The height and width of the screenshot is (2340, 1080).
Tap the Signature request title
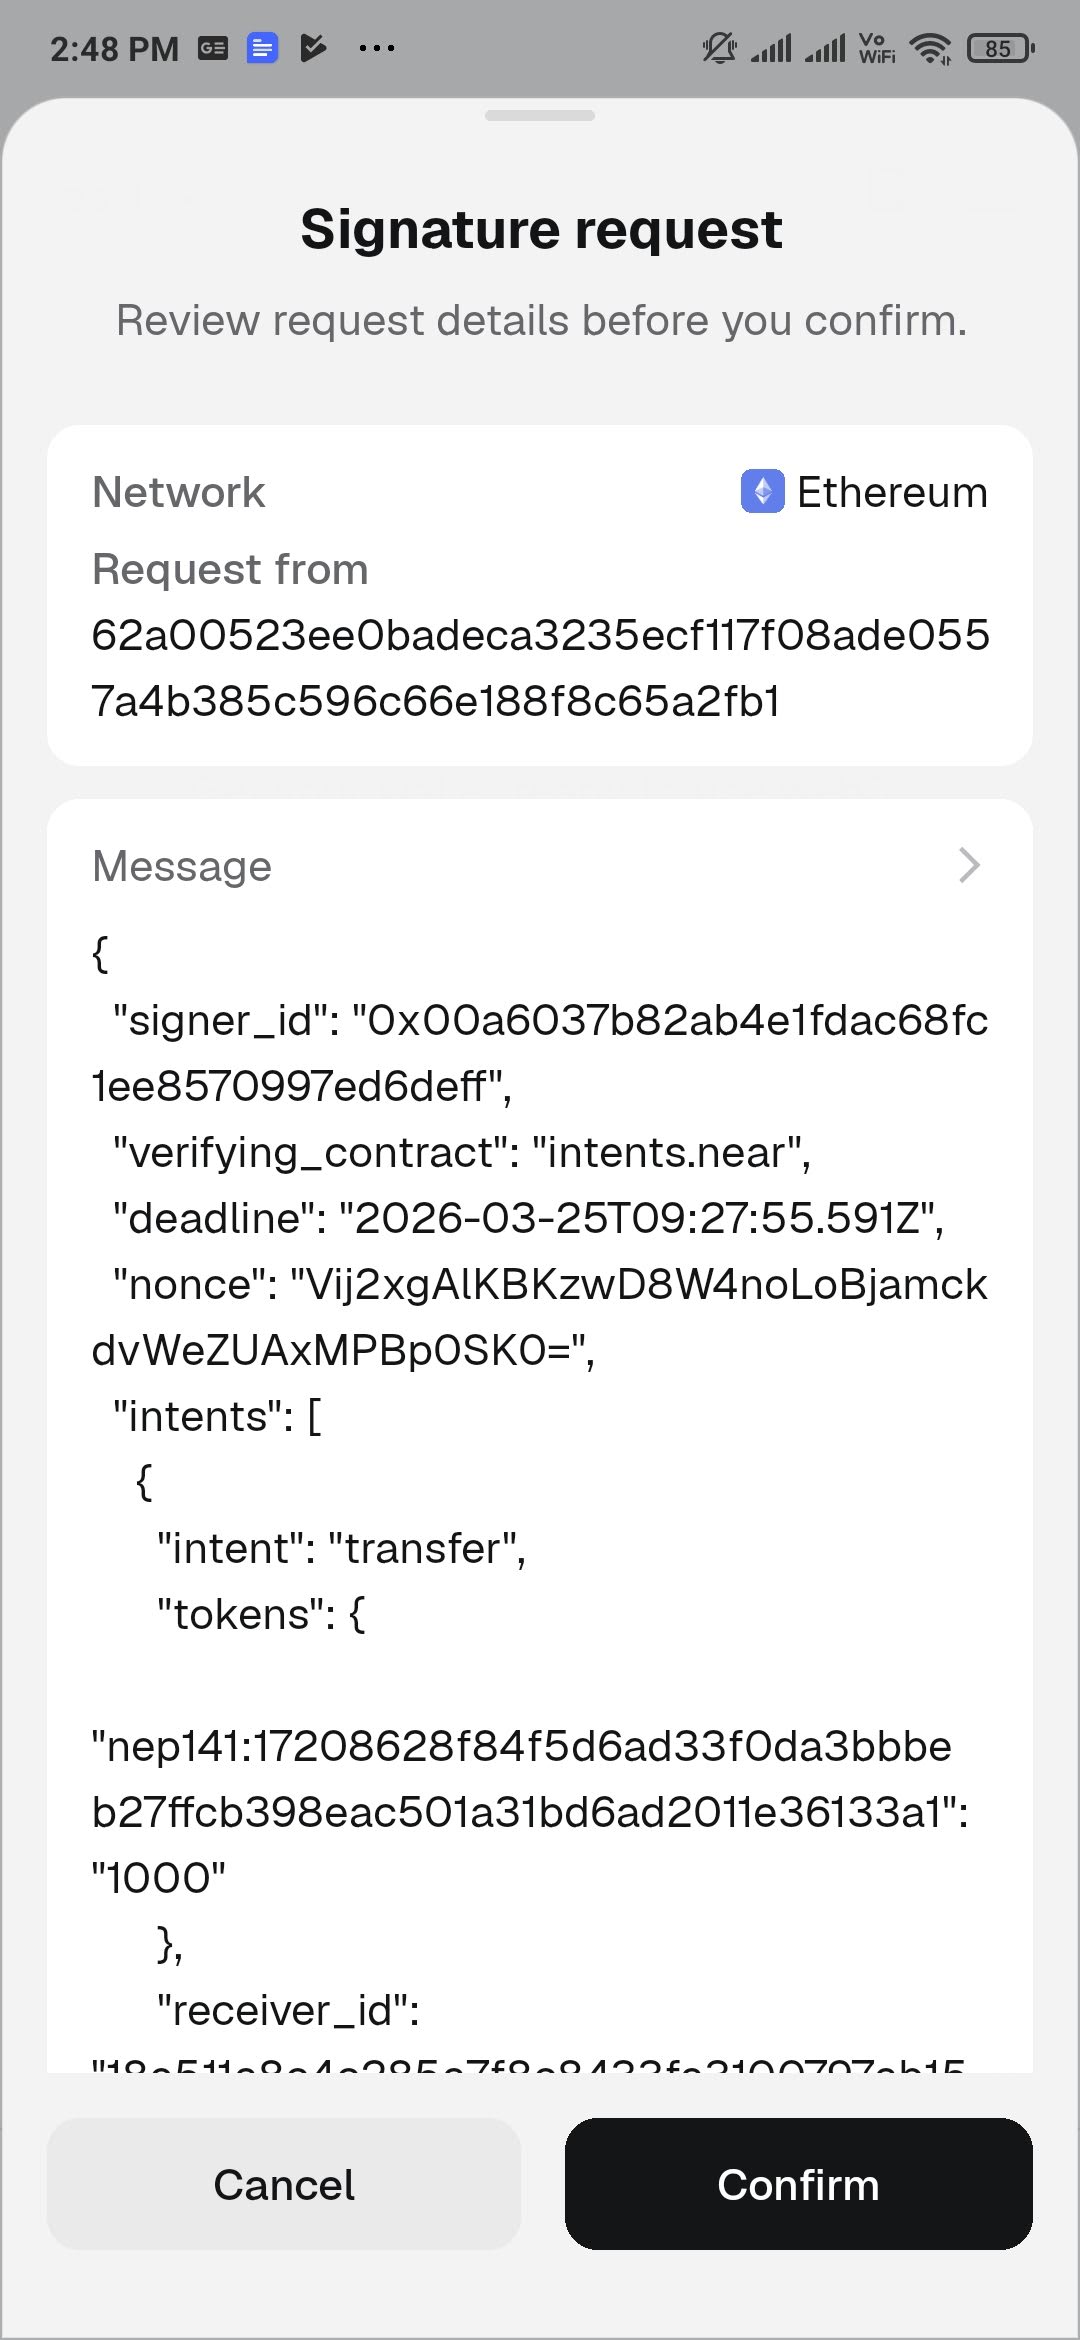(540, 228)
